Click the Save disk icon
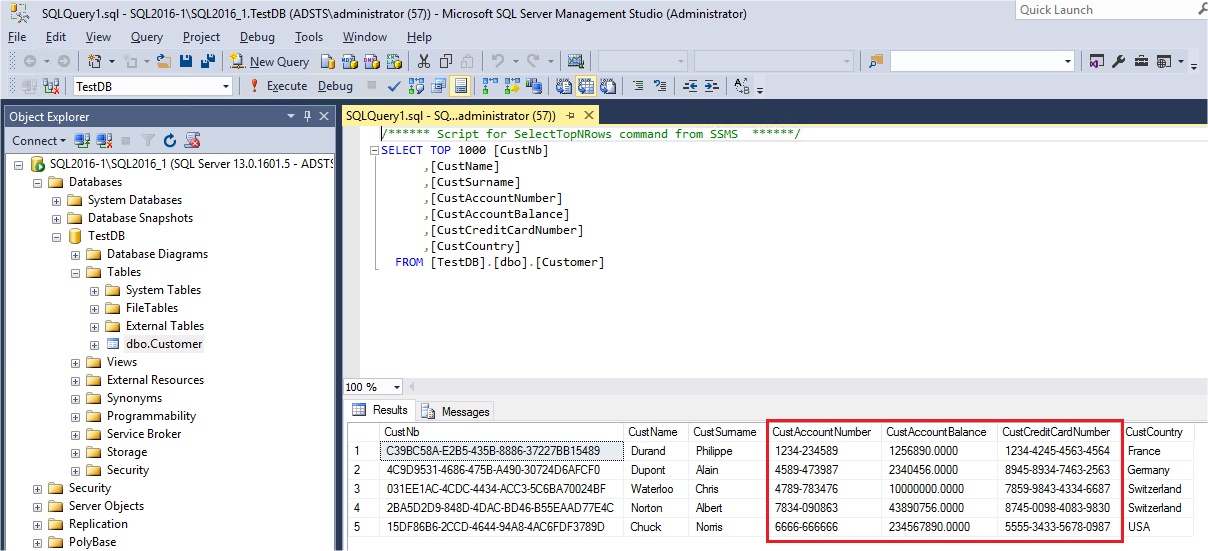The width and height of the screenshot is (1208, 551). pos(186,61)
